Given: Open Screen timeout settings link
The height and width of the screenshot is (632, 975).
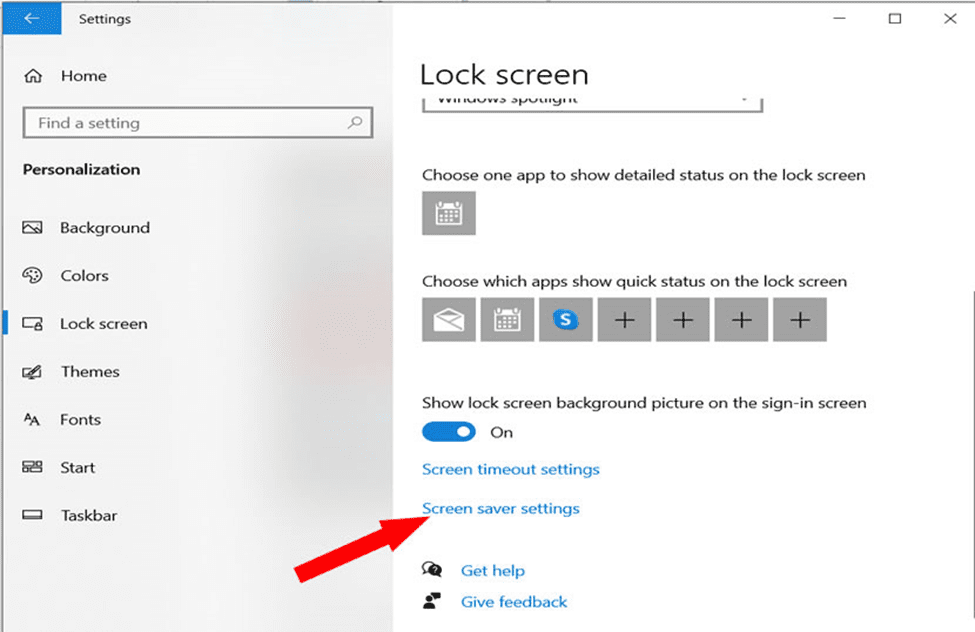Looking at the screenshot, I should (510, 469).
